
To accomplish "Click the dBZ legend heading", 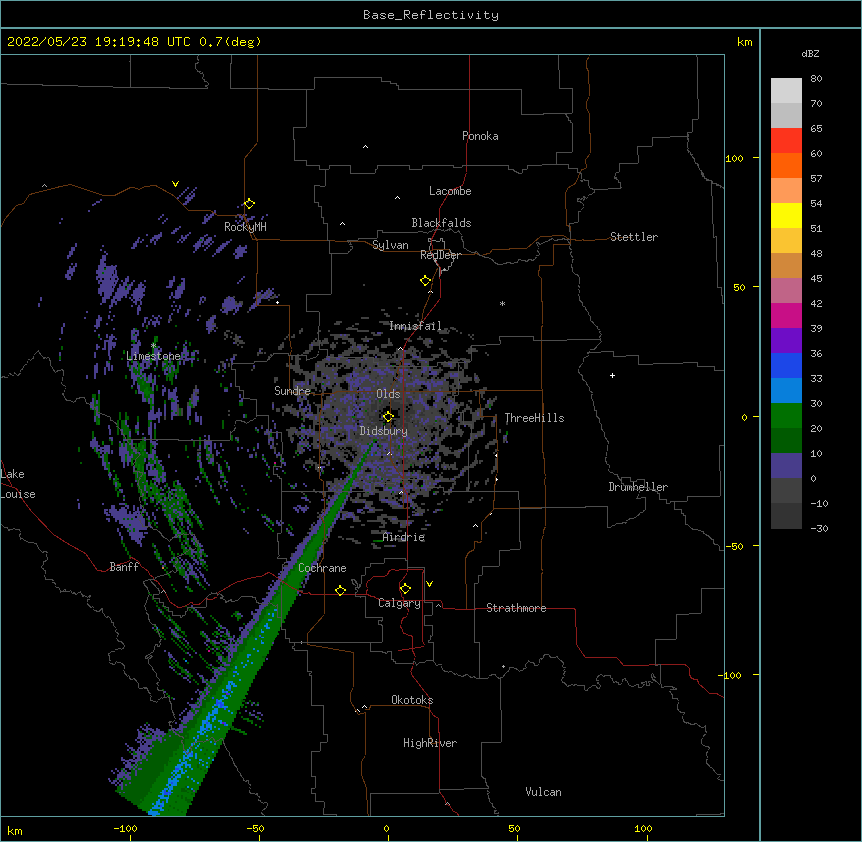I will click(810, 54).
